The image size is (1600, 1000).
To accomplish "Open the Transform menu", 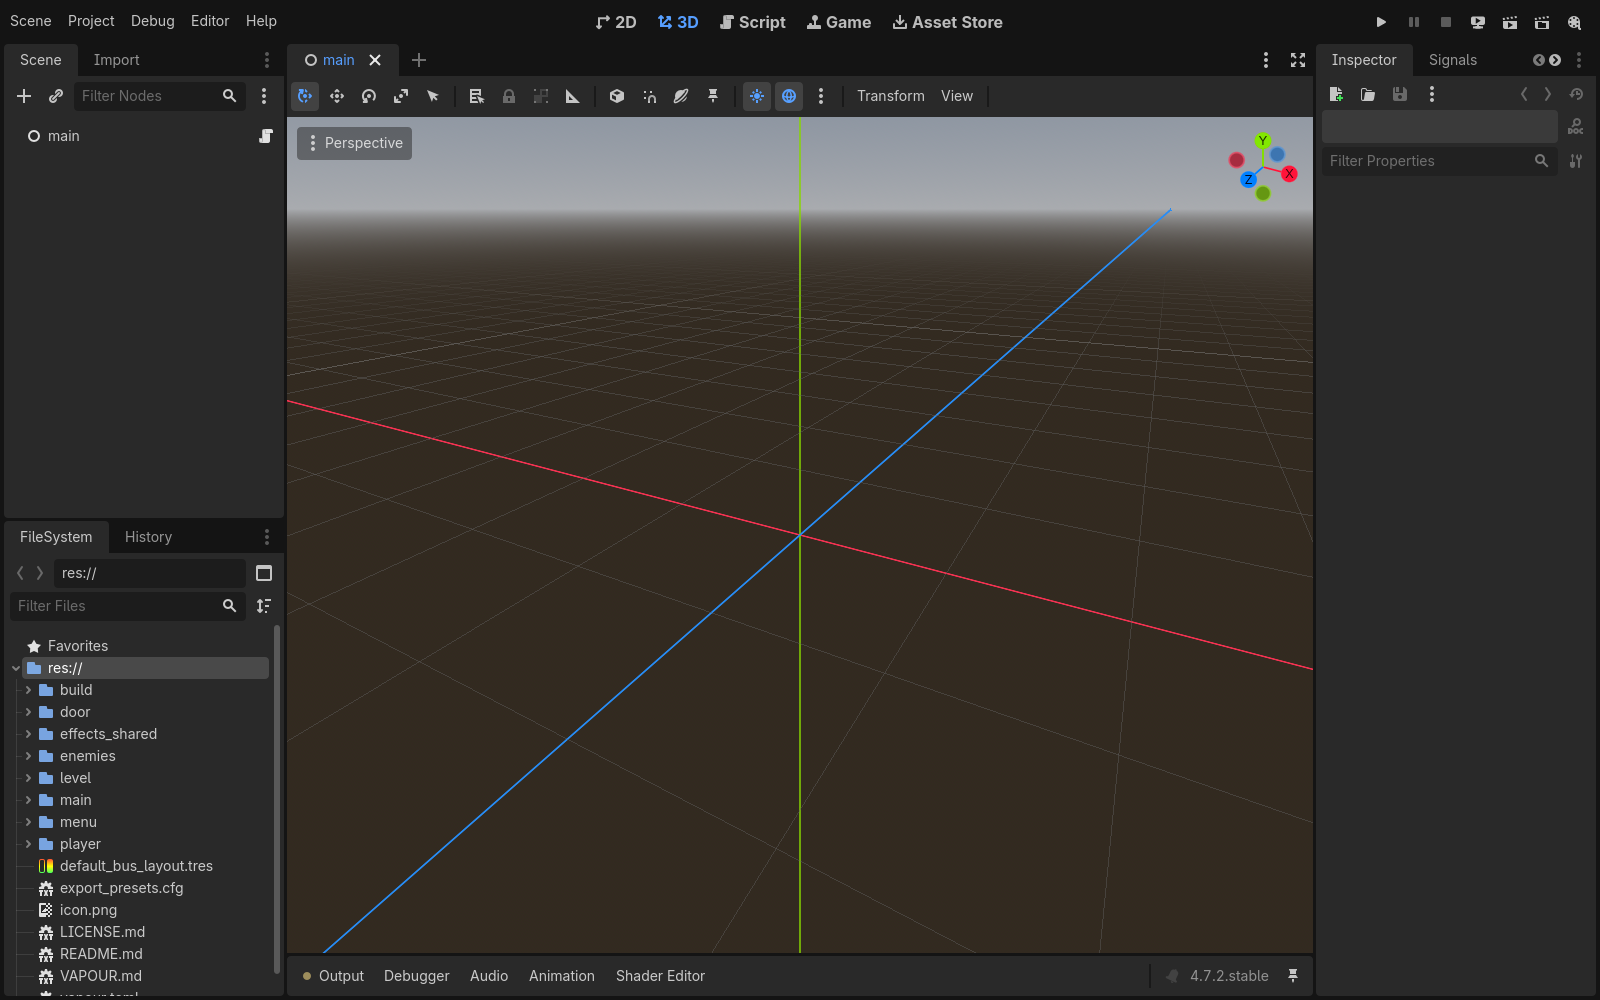I will [891, 96].
